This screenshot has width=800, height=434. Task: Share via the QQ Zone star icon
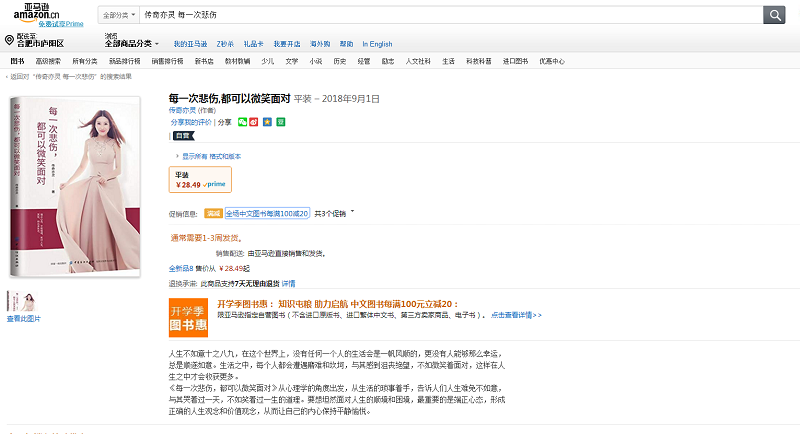pos(267,121)
